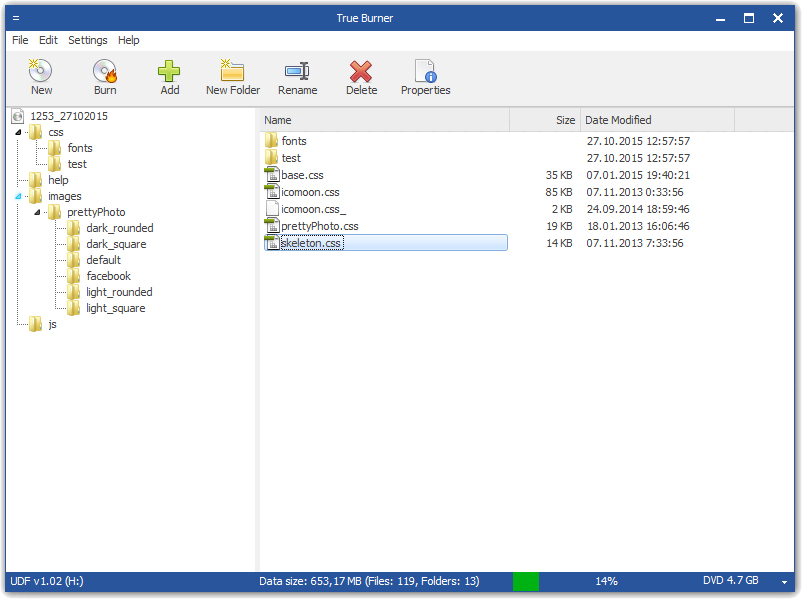Image resolution: width=802 pixels, height=599 pixels.
Task: Click the date '24.09.2014 18:59:46'
Action: (638, 209)
